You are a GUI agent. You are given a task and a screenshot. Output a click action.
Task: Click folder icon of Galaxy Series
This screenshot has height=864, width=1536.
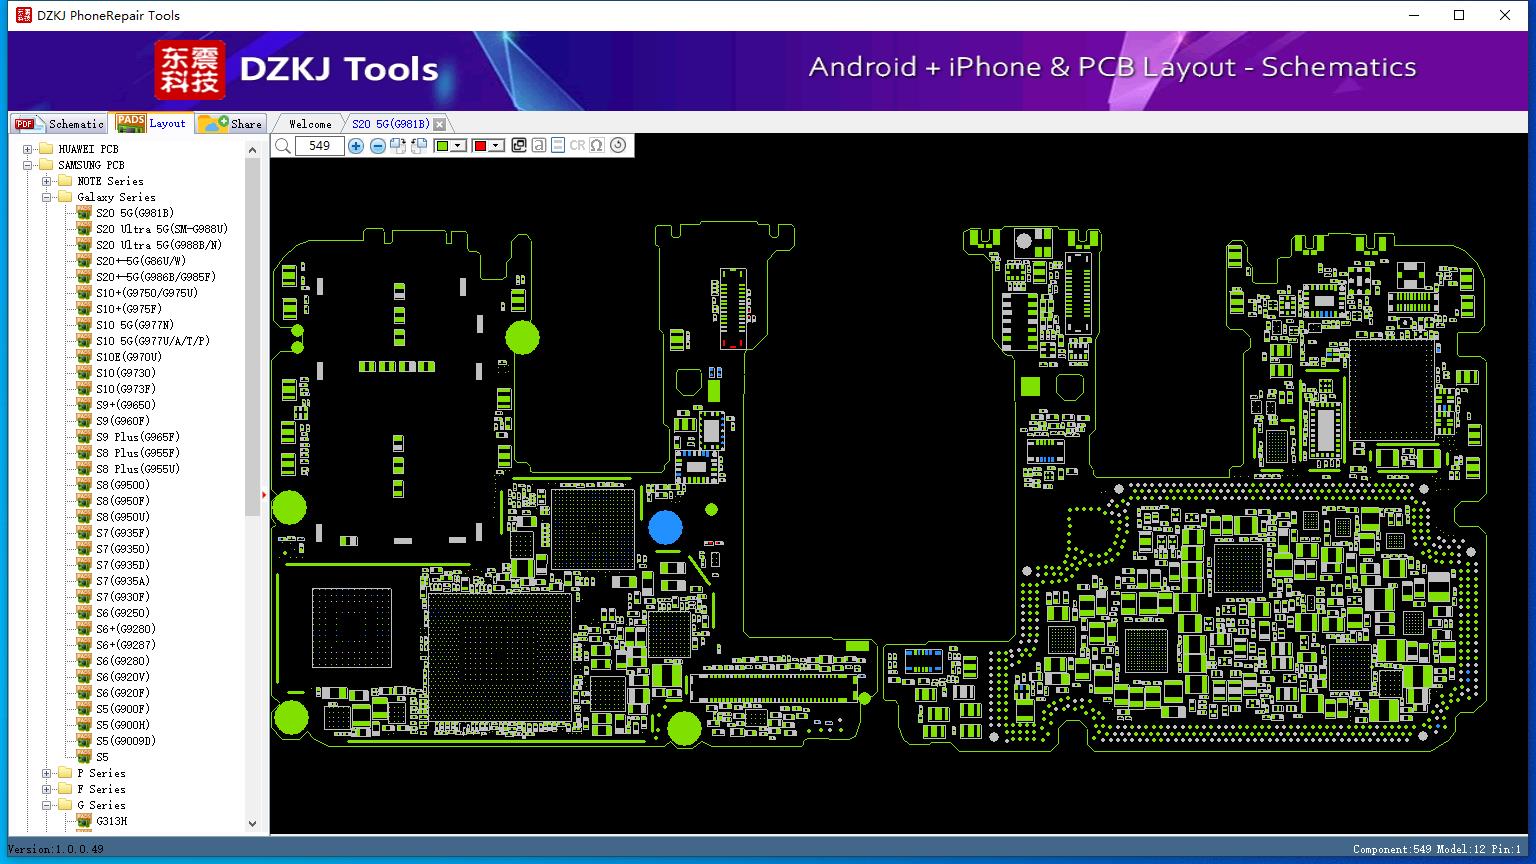tap(65, 197)
